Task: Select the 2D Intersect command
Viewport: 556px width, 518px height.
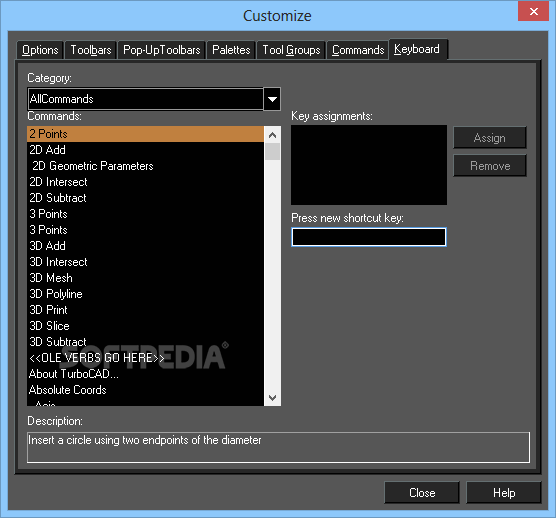Action: 145,182
